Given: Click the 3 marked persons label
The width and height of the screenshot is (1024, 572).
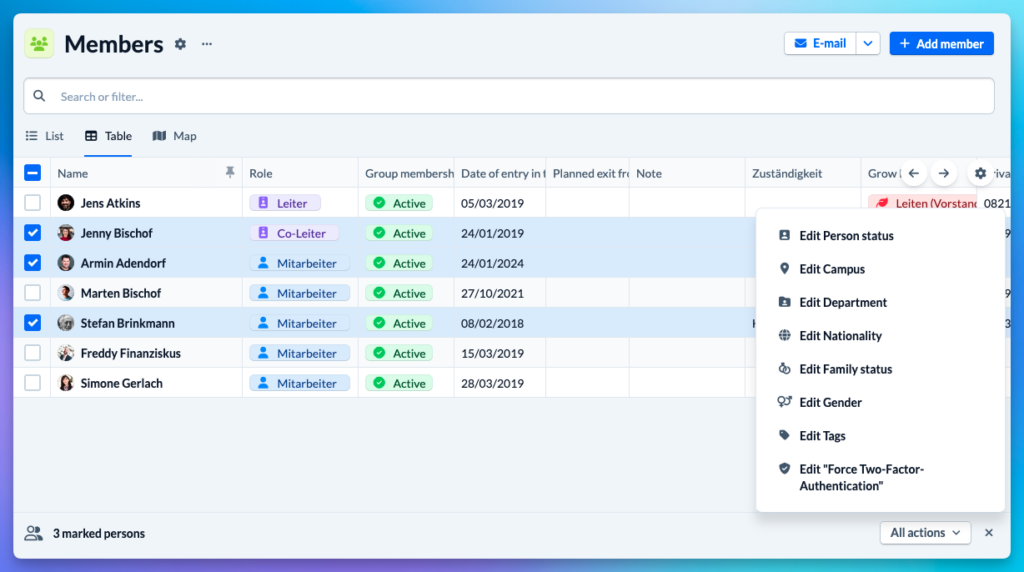Looking at the screenshot, I should tap(99, 533).
